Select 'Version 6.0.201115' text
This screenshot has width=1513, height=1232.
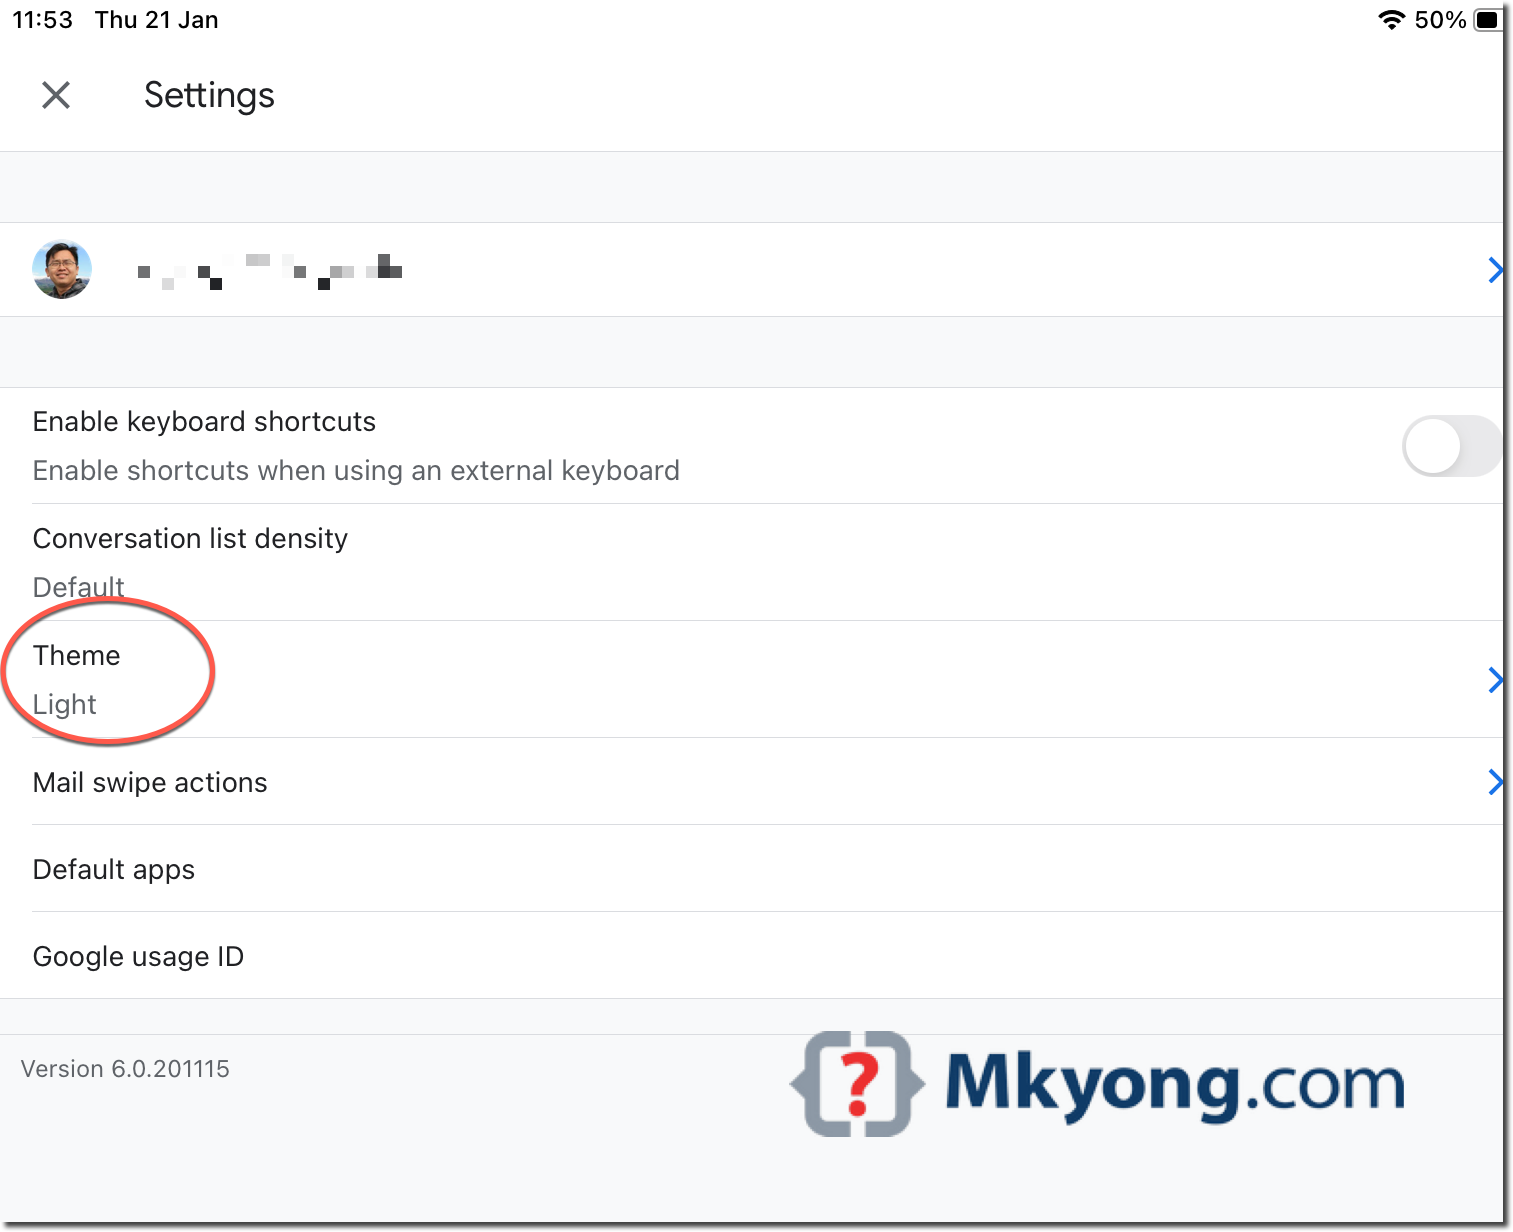click(125, 1069)
